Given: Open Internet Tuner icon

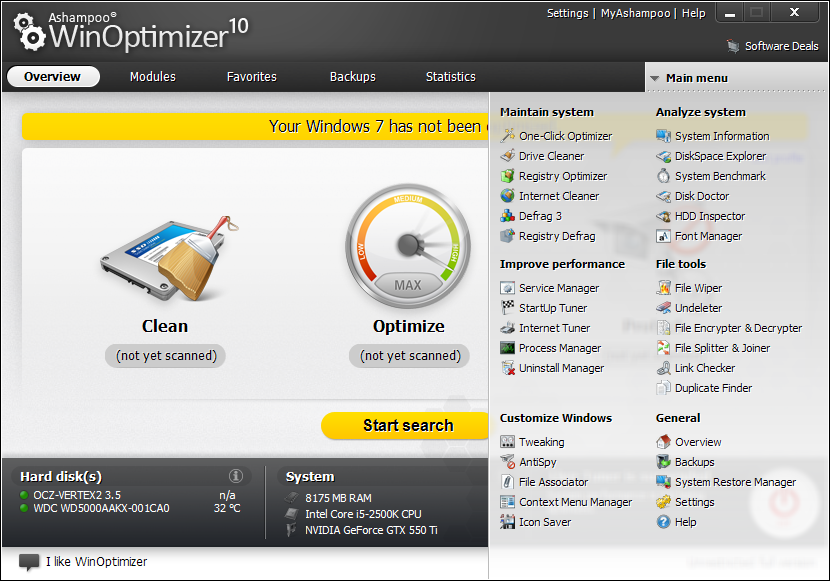Looking at the screenshot, I should coord(508,328).
